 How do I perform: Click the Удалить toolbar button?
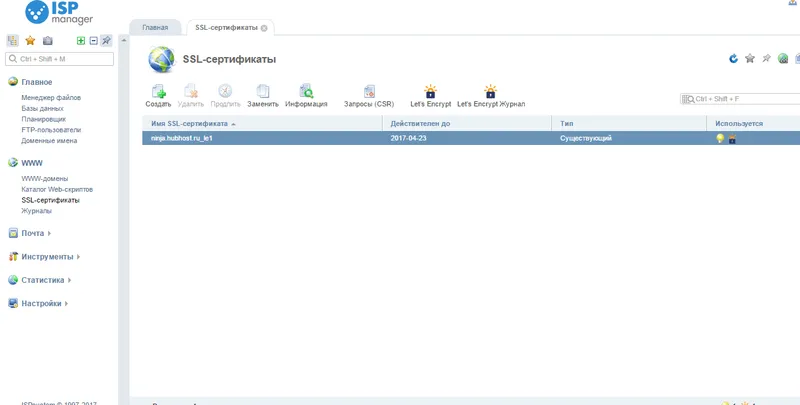tap(191, 96)
